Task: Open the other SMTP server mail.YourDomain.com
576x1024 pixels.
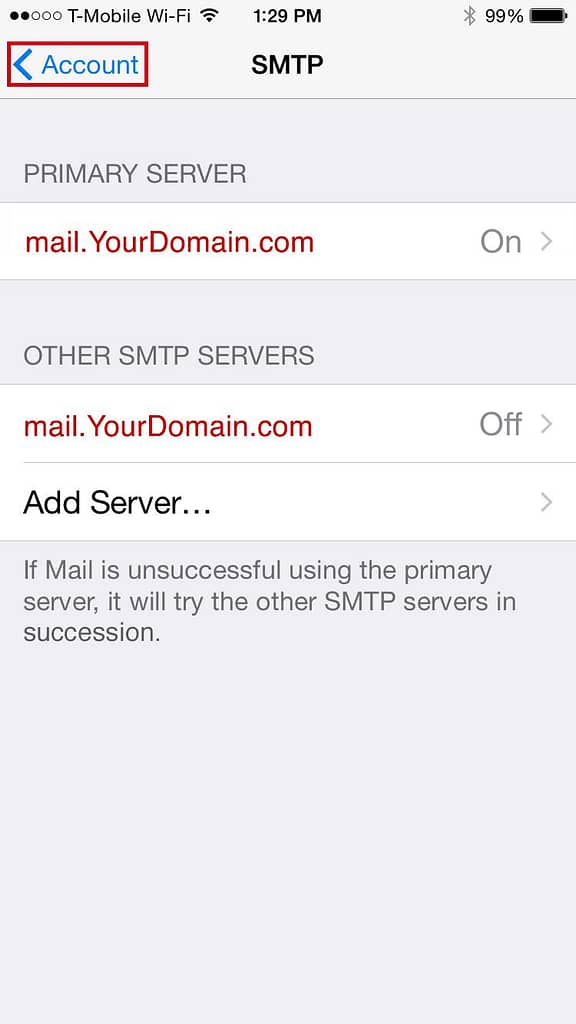Action: point(288,424)
